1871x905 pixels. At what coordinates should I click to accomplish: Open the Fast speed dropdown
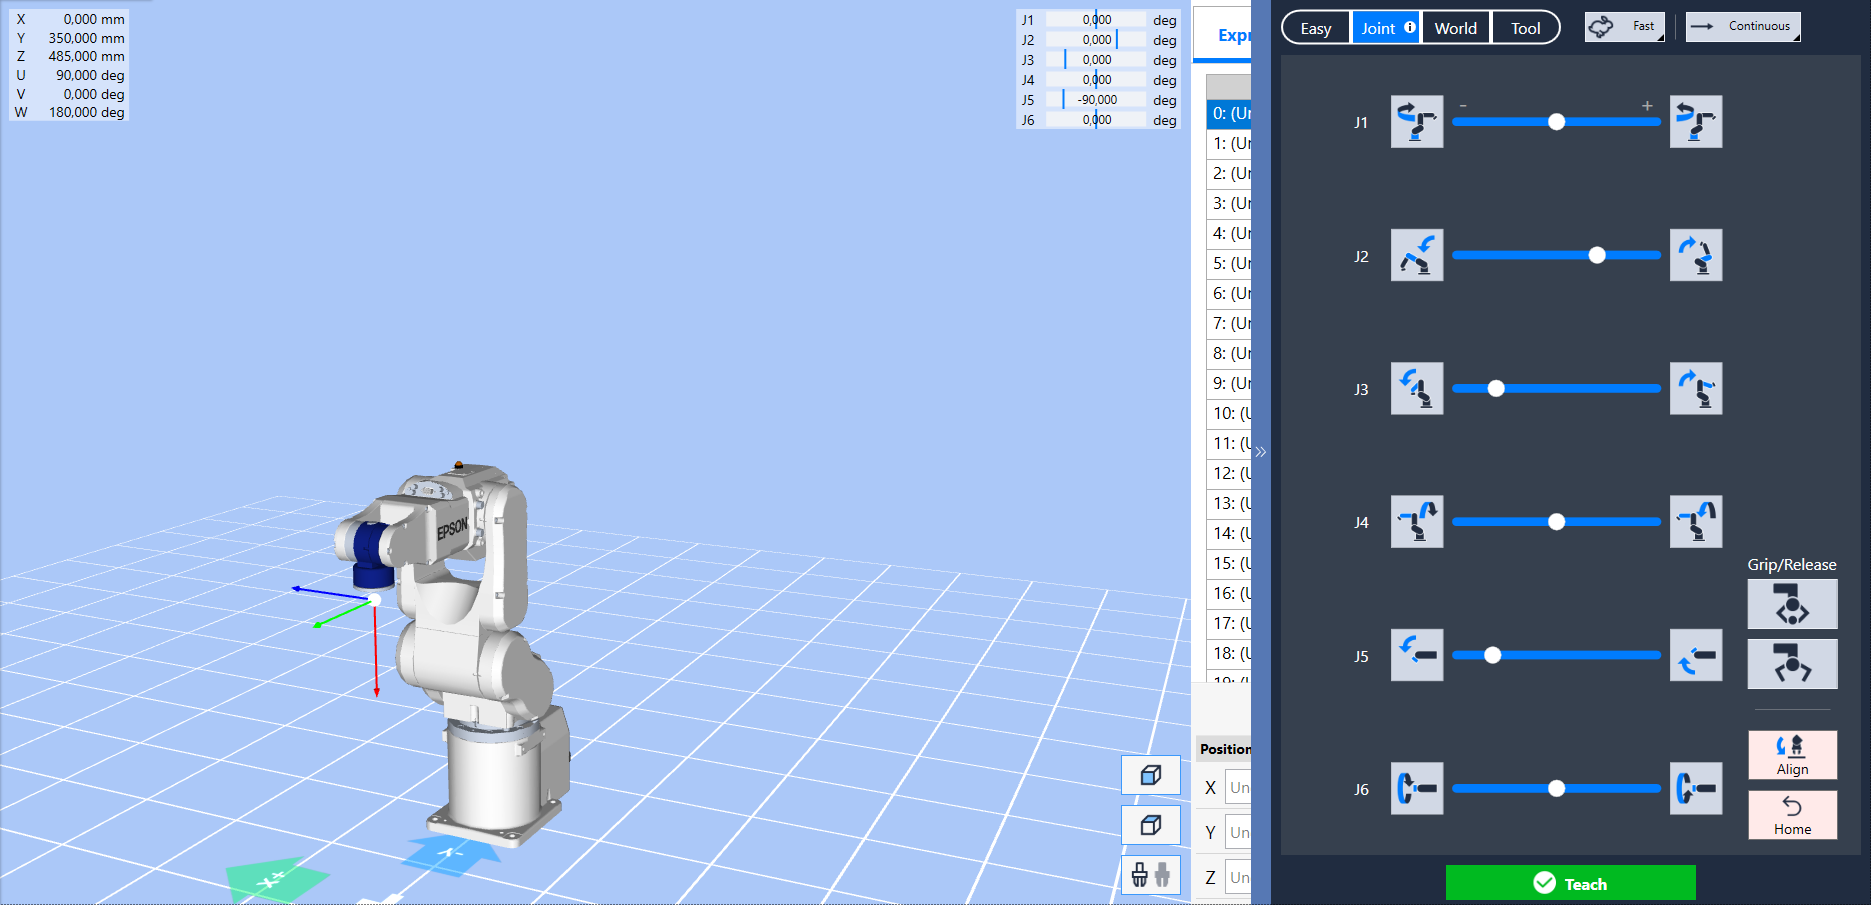click(1625, 27)
